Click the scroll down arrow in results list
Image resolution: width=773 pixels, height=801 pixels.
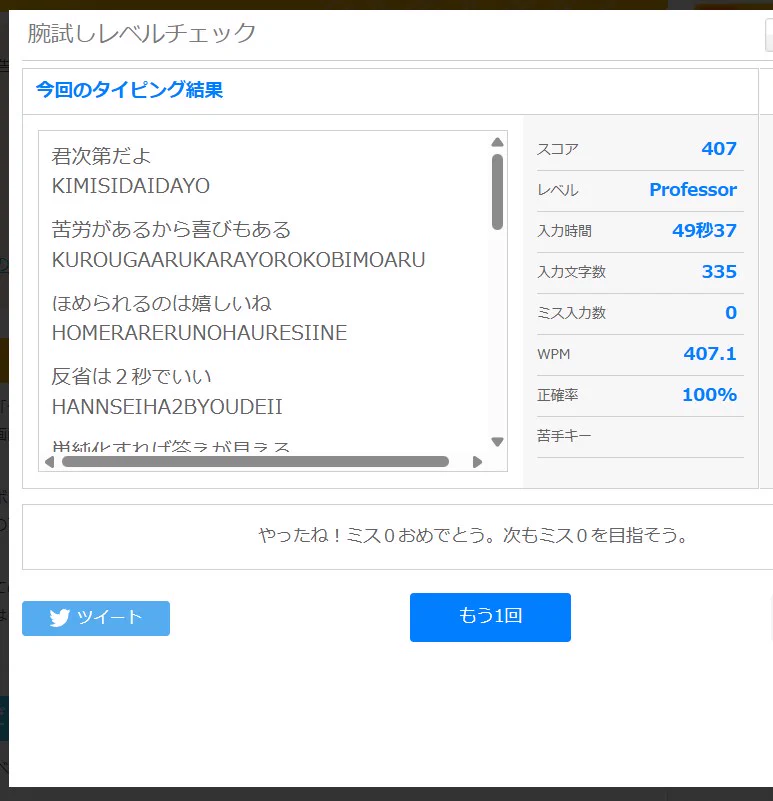[497, 442]
